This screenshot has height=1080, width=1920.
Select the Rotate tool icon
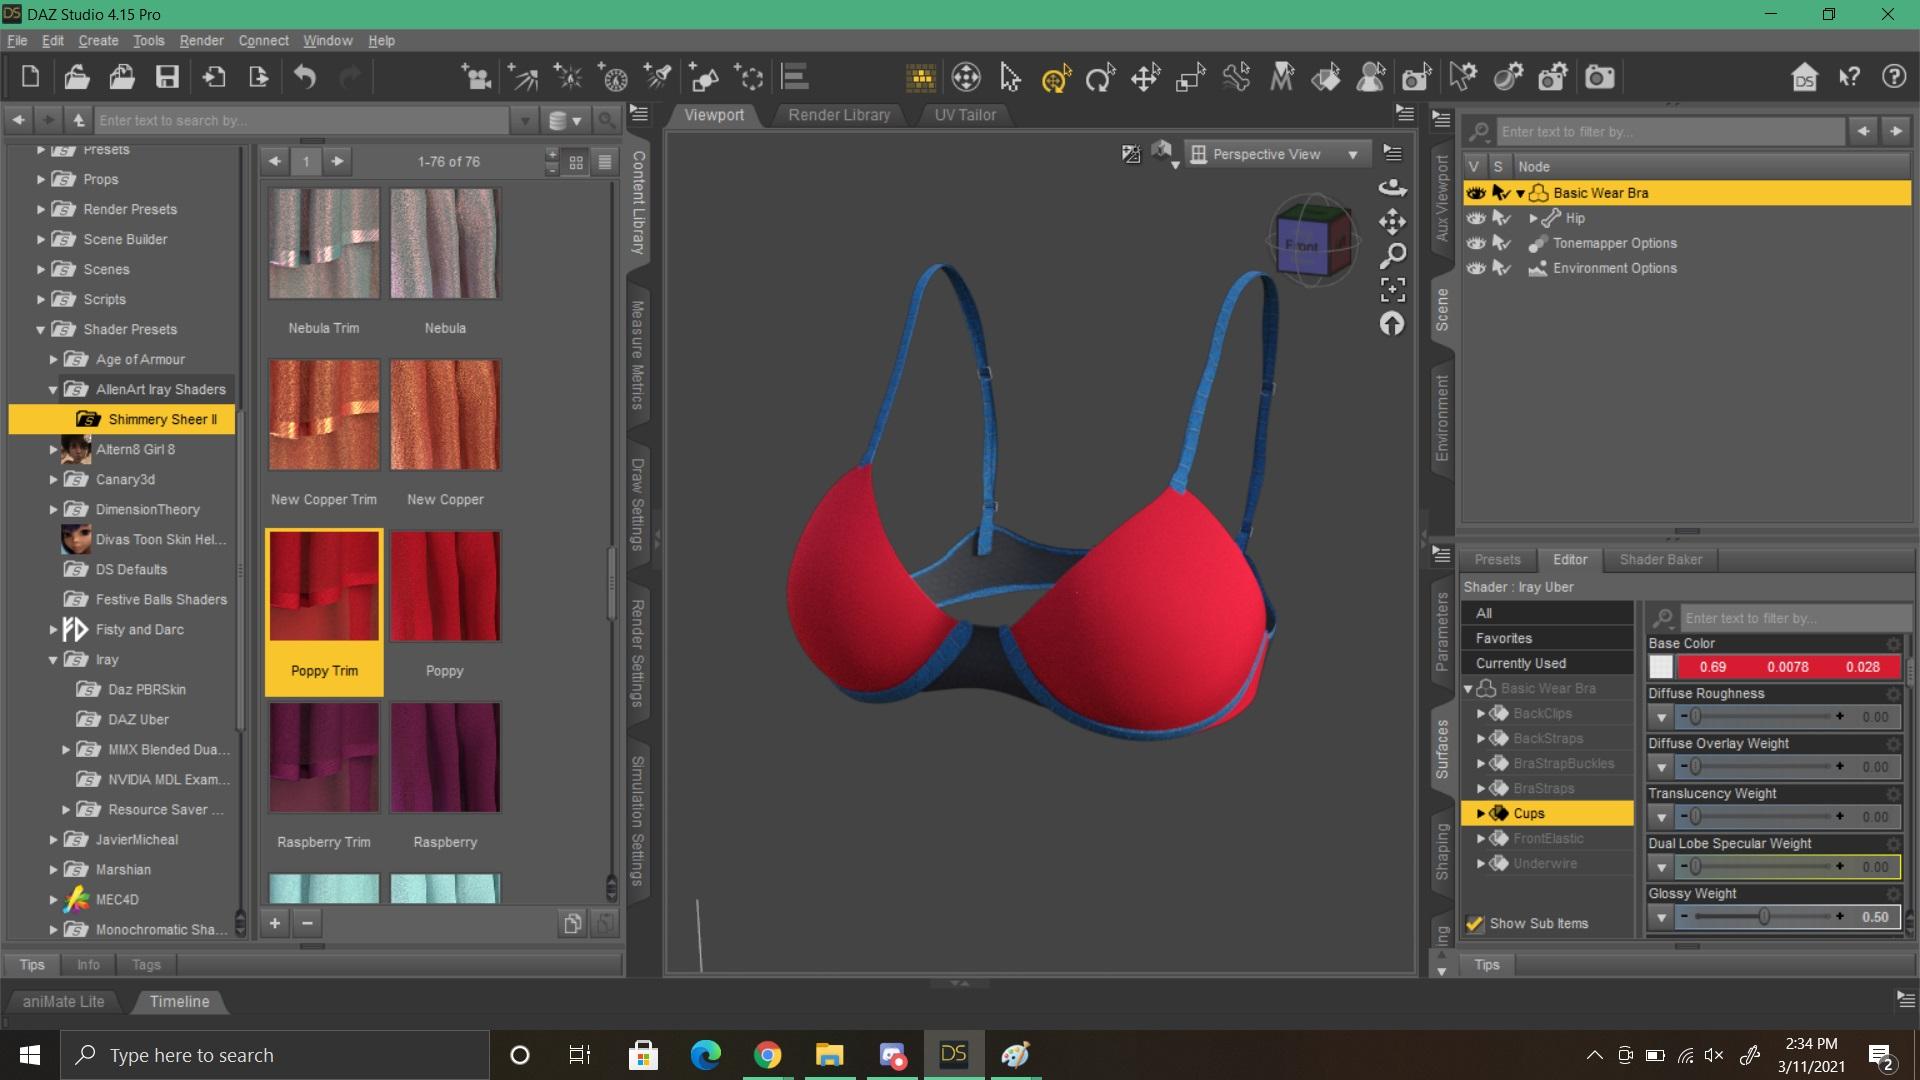coord(1100,77)
